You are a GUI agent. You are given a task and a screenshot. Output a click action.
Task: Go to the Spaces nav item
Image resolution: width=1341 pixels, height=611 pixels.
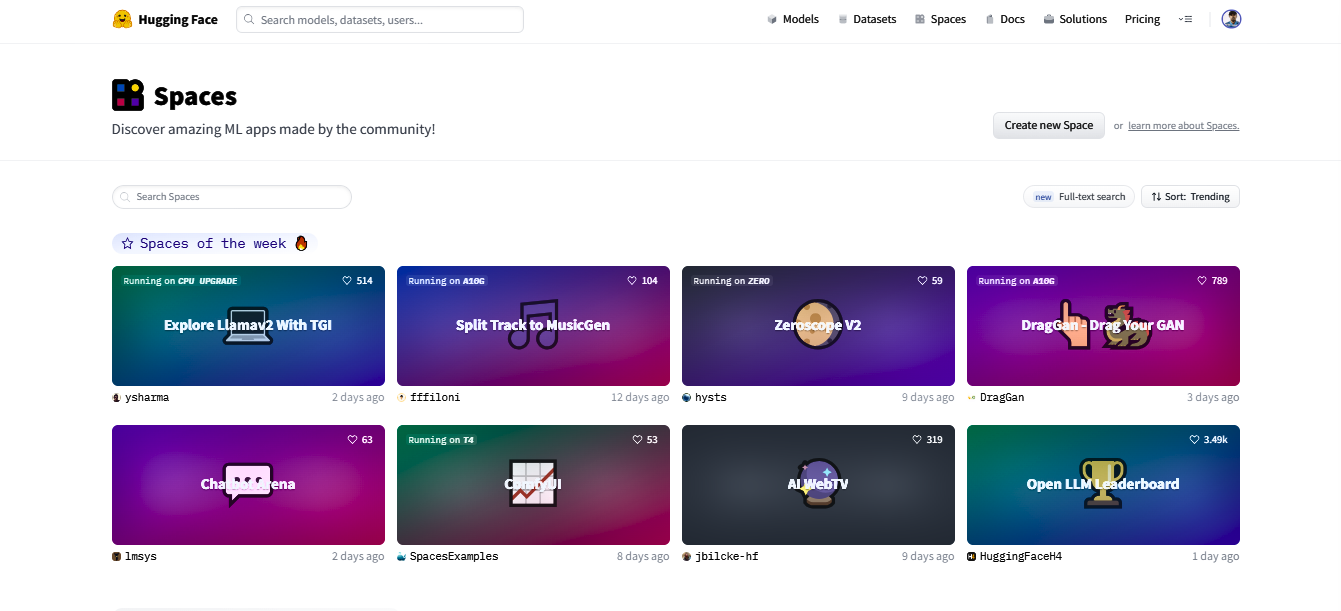[940, 19]
